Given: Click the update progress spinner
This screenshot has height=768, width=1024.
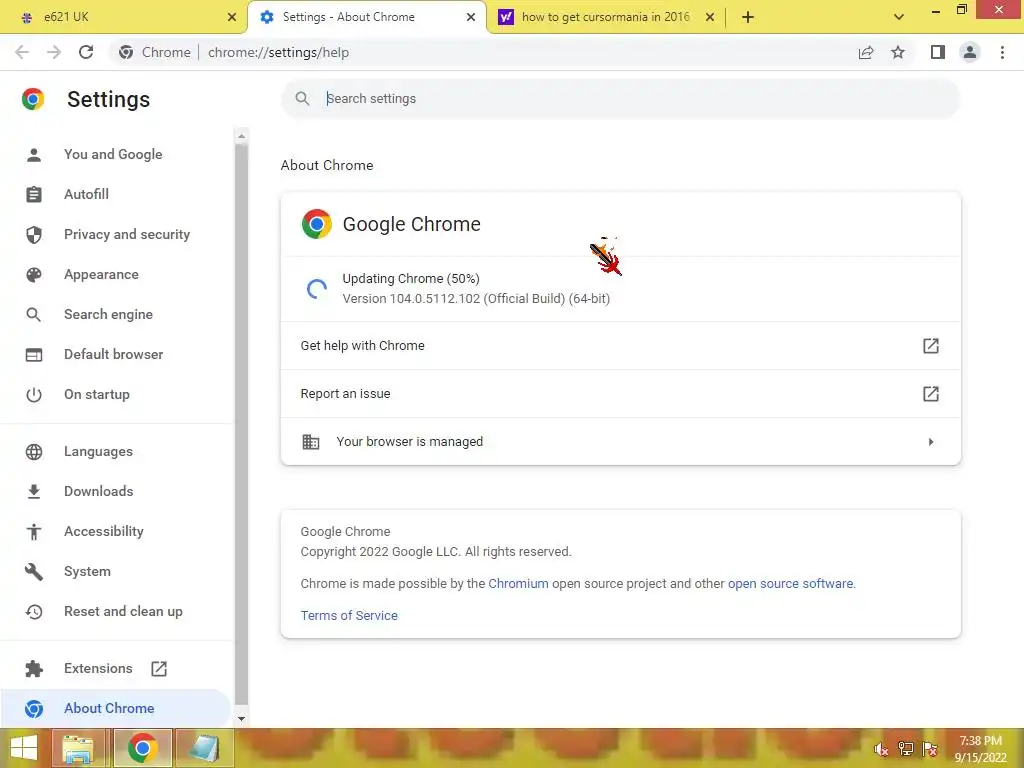Looking at the screenshot, I should 317,289.
